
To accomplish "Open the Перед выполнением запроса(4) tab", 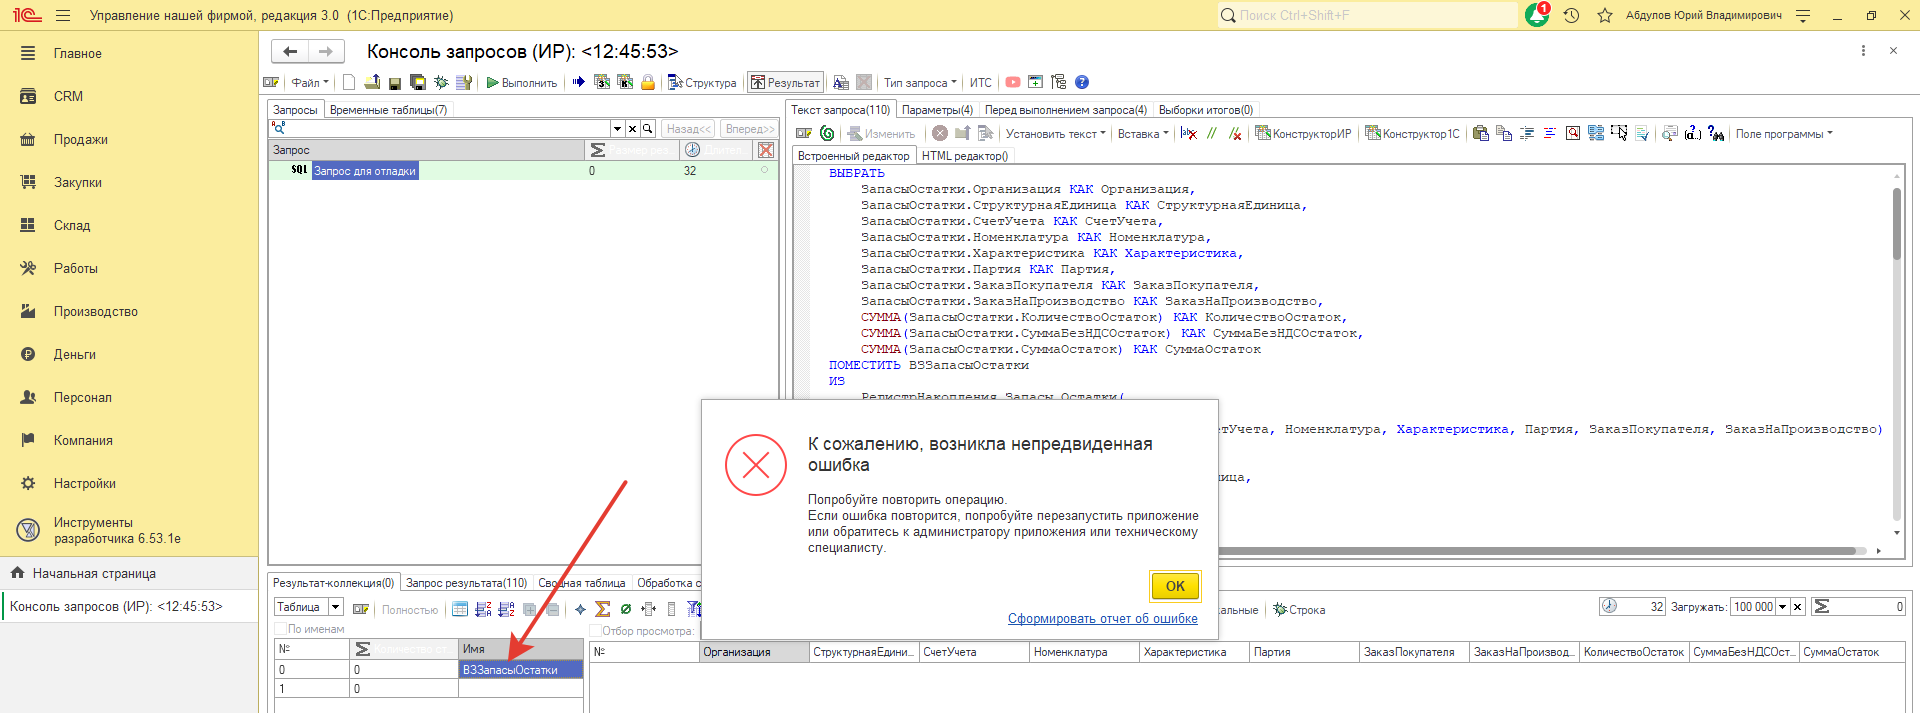I will tap(1066, 110).
